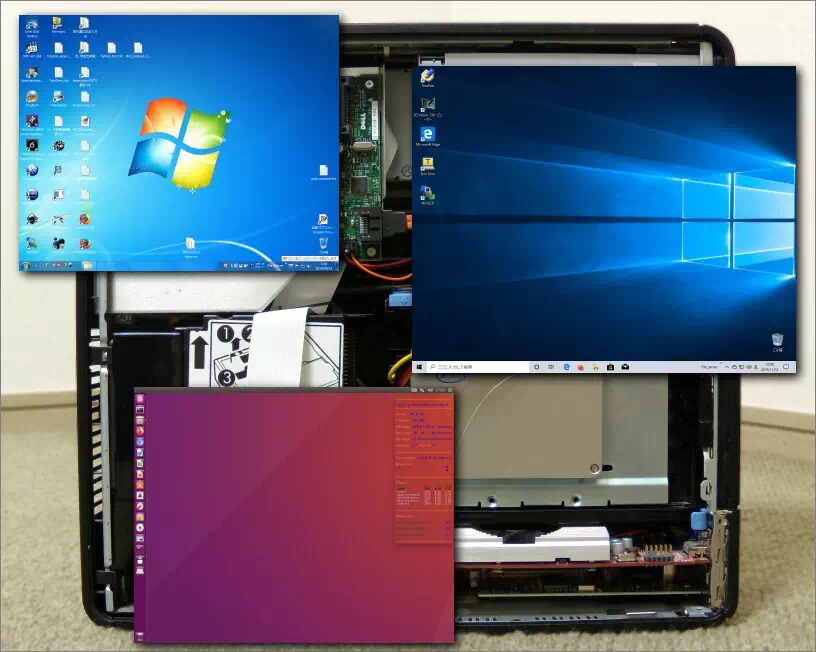Click the Show Desktop button on Windows 10
The image size is (816, 652).
pos(795,366)
